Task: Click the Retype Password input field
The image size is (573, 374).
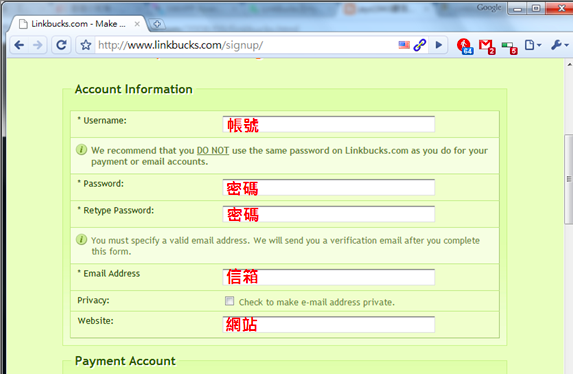Action: (329, 214)
